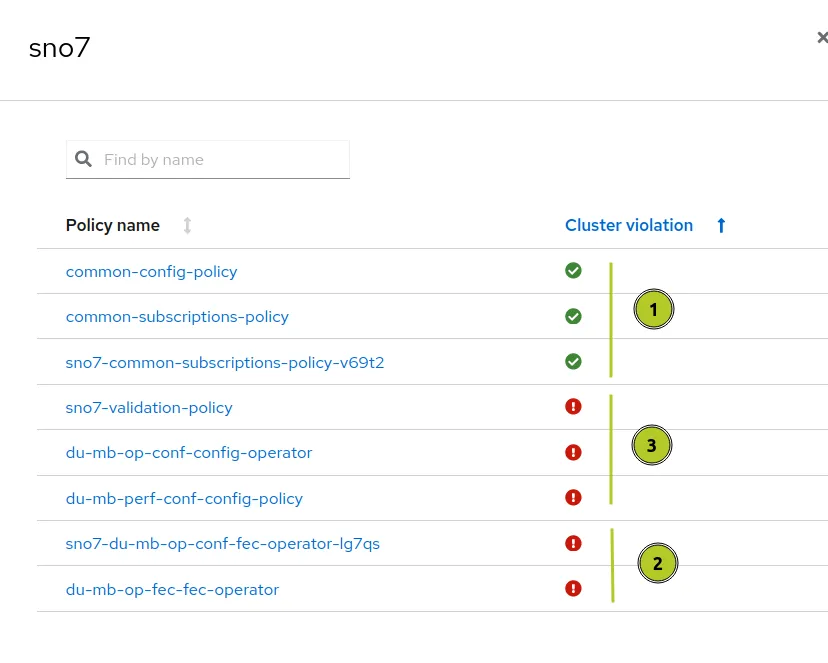This screenshot has width=828, height=663.
Task: Click the green check icon for common-config-policy
Action: tap(573, 271)
